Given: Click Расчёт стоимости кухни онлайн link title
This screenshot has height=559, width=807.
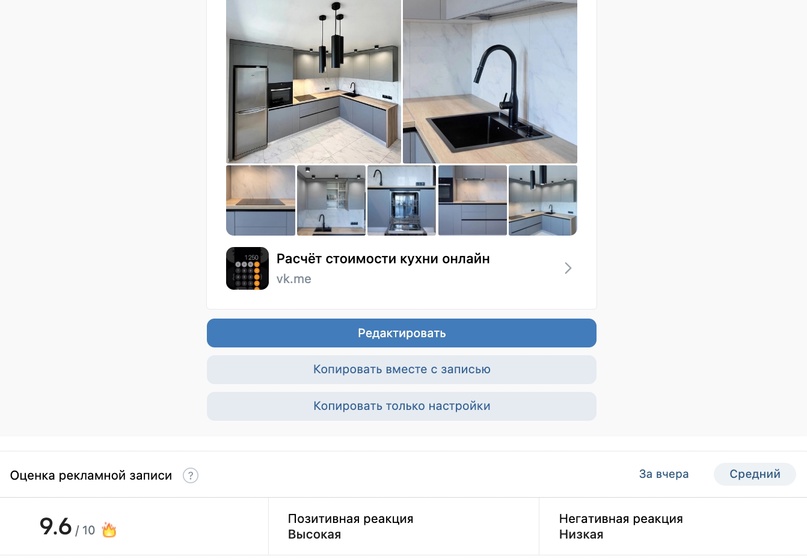Looking at the screenshot, I should pos(383,258).
